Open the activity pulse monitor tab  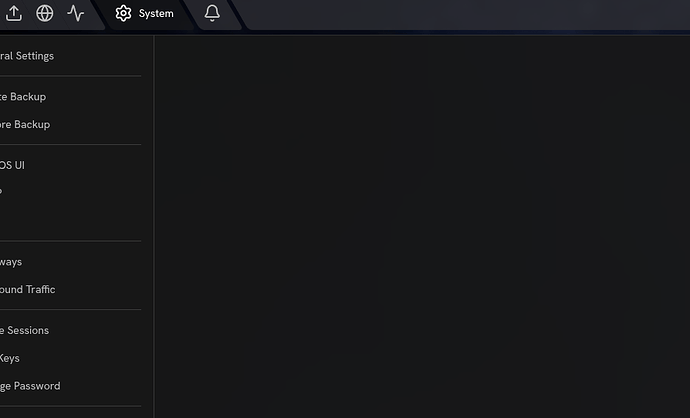coord(76,13)
